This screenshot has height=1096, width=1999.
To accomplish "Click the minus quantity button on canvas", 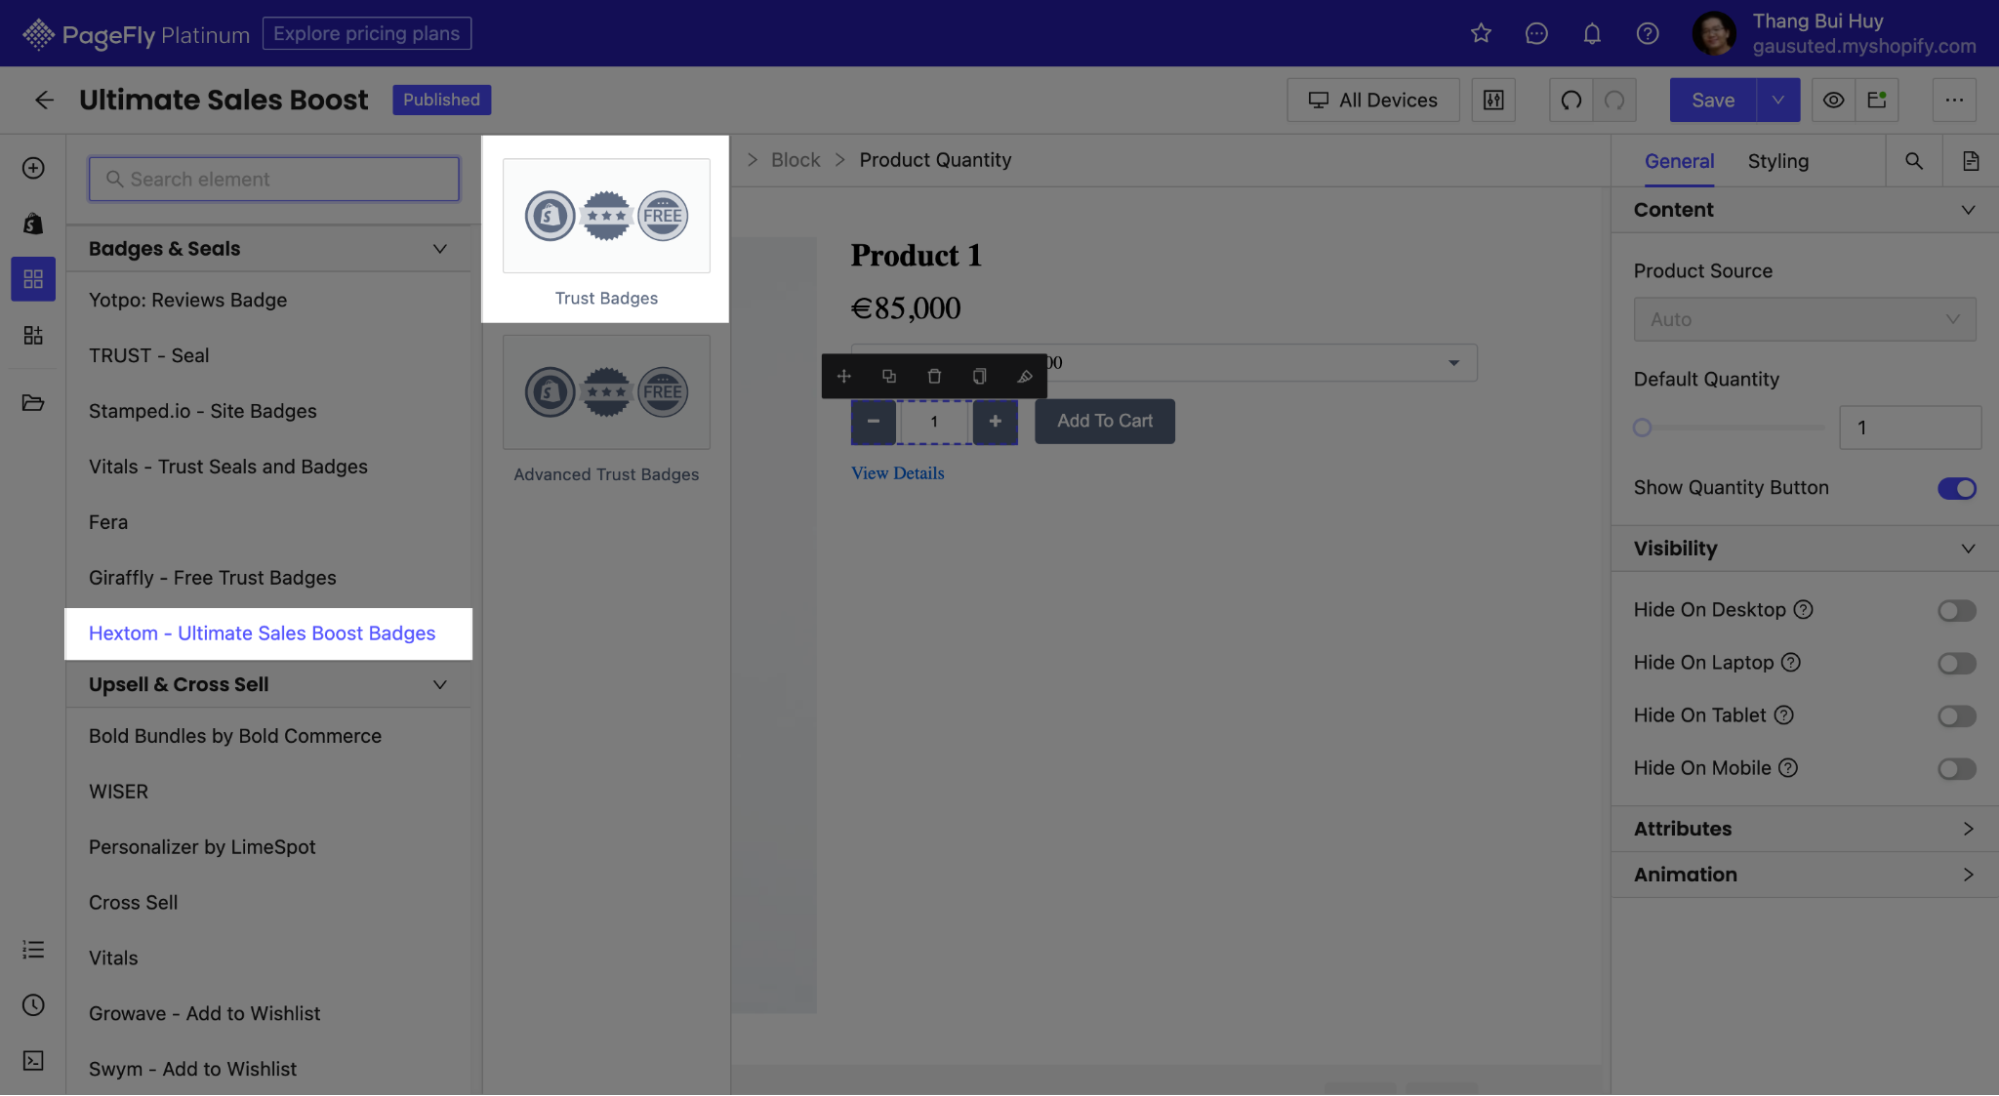I will pos(873,421).
